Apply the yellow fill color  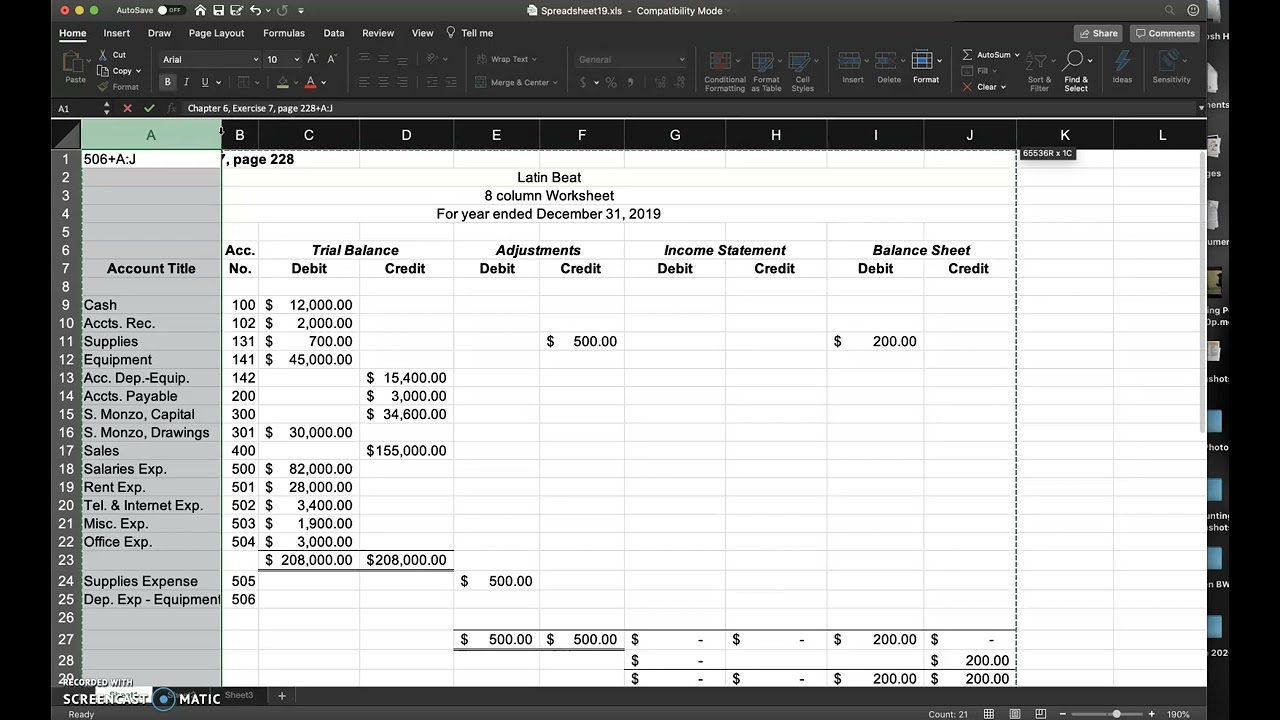click(283, 82)
